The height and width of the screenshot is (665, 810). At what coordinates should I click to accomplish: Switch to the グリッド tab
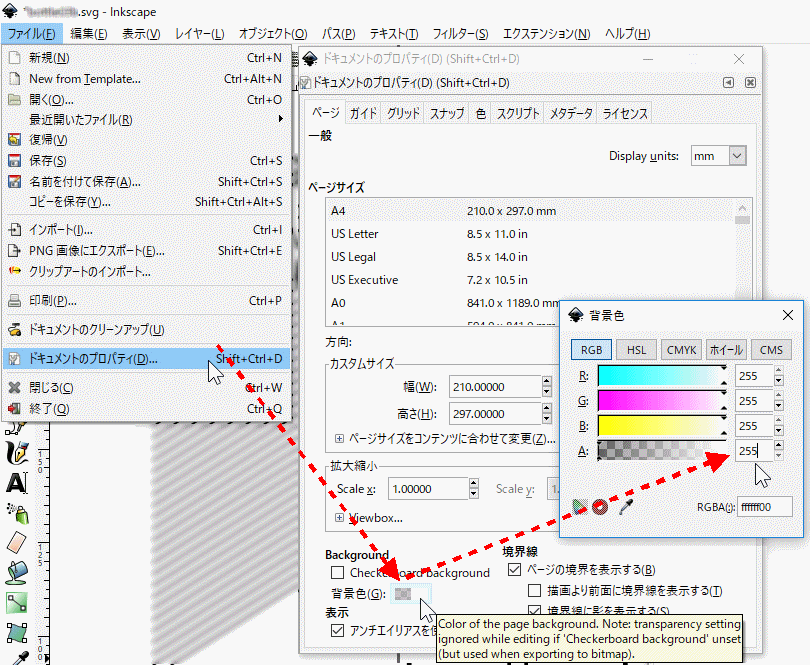[x=403, y=114]
